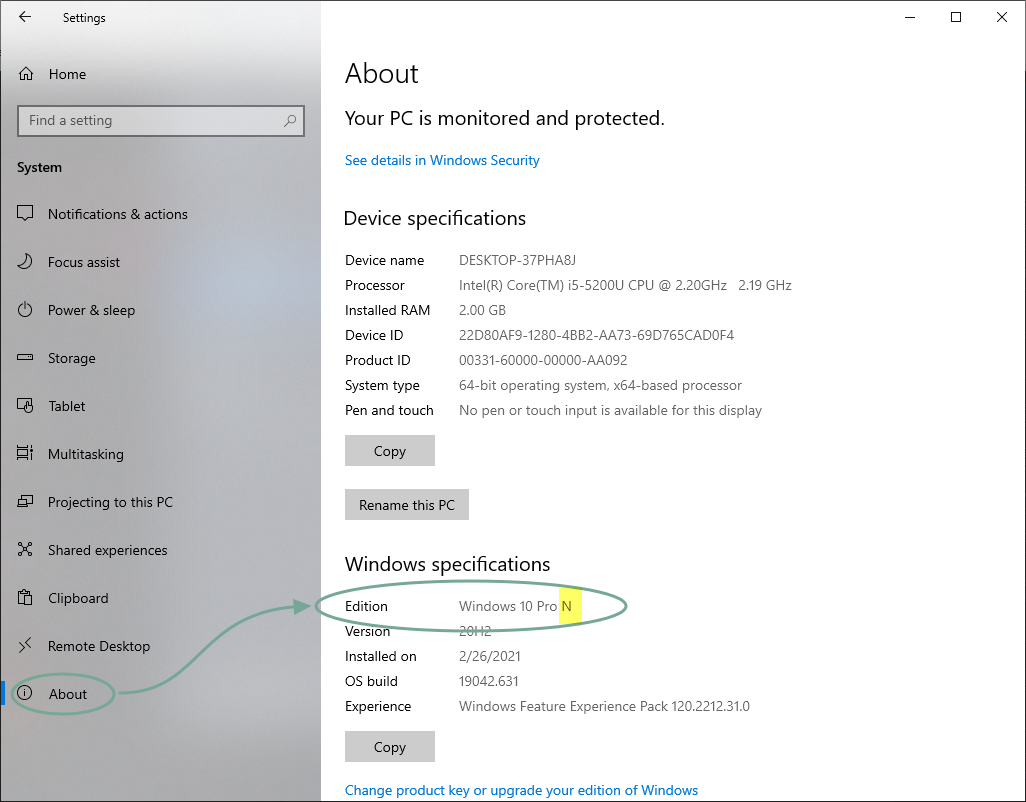This screenshot has height=802, width=1026.
Task: Open Shared experiences settings
Action: 160,550
